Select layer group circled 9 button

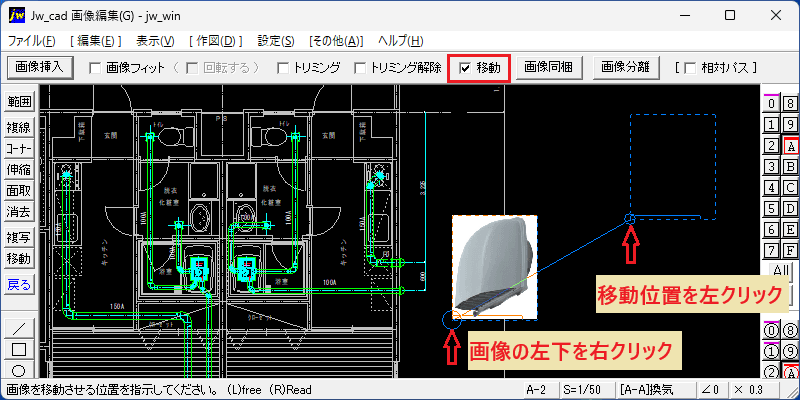[790, 352]
